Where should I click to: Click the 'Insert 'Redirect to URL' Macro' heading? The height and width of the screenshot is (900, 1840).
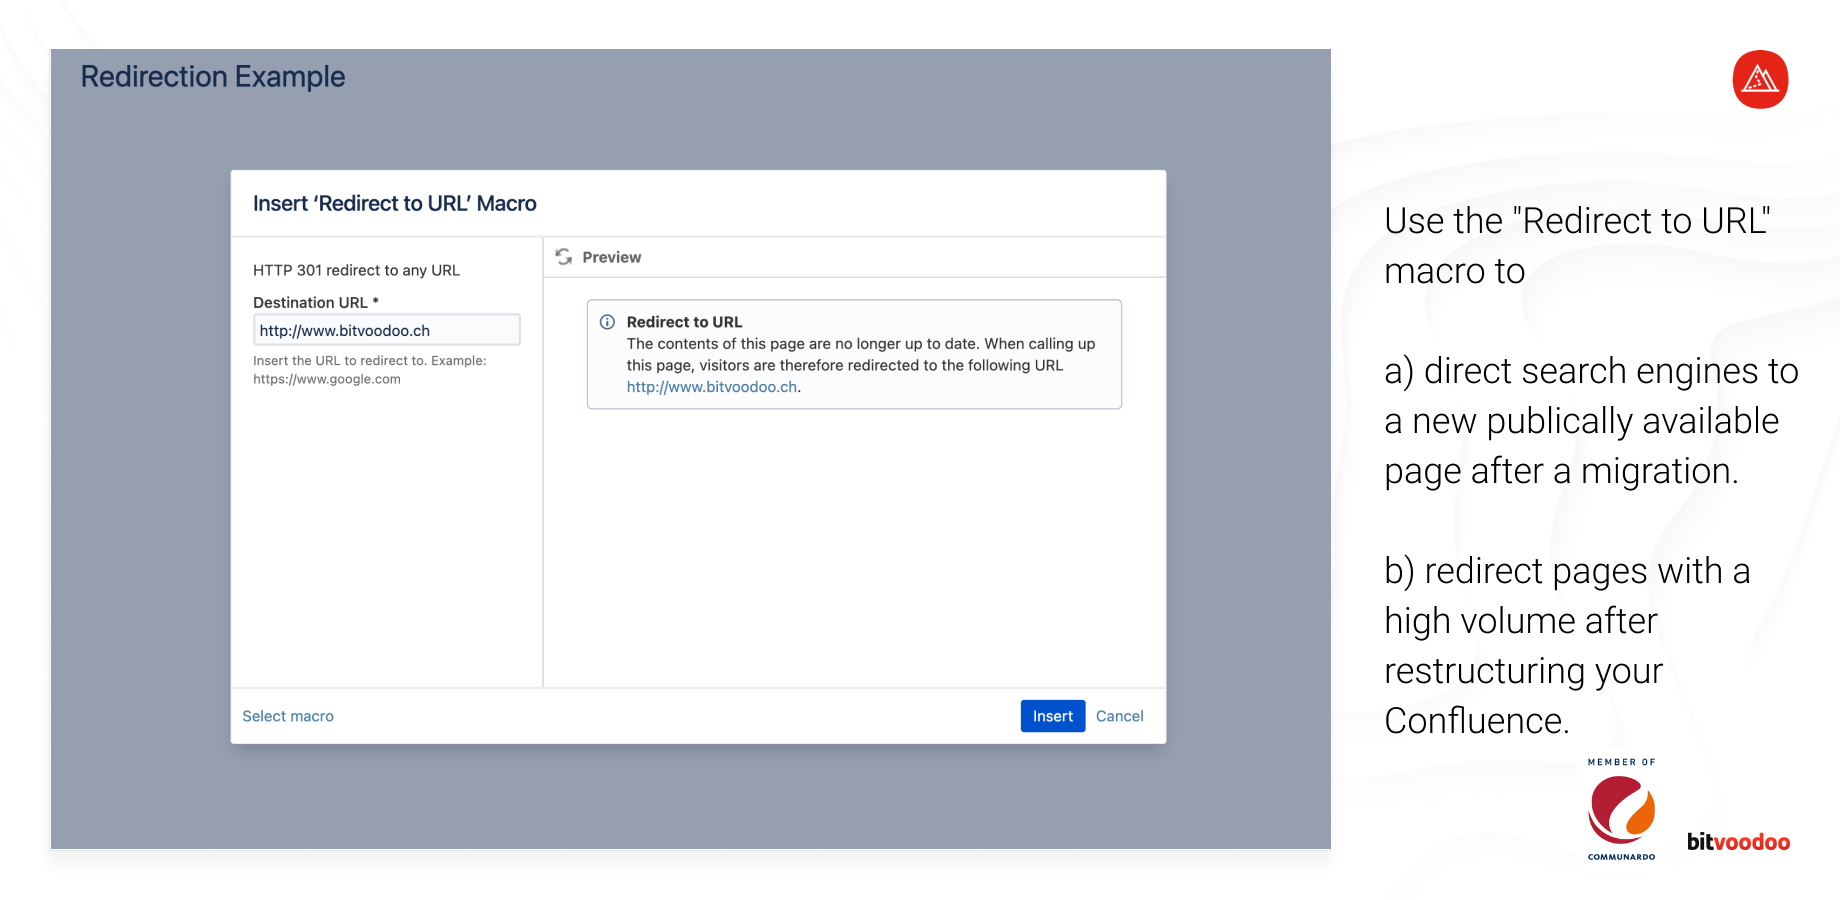pos(394,204)
